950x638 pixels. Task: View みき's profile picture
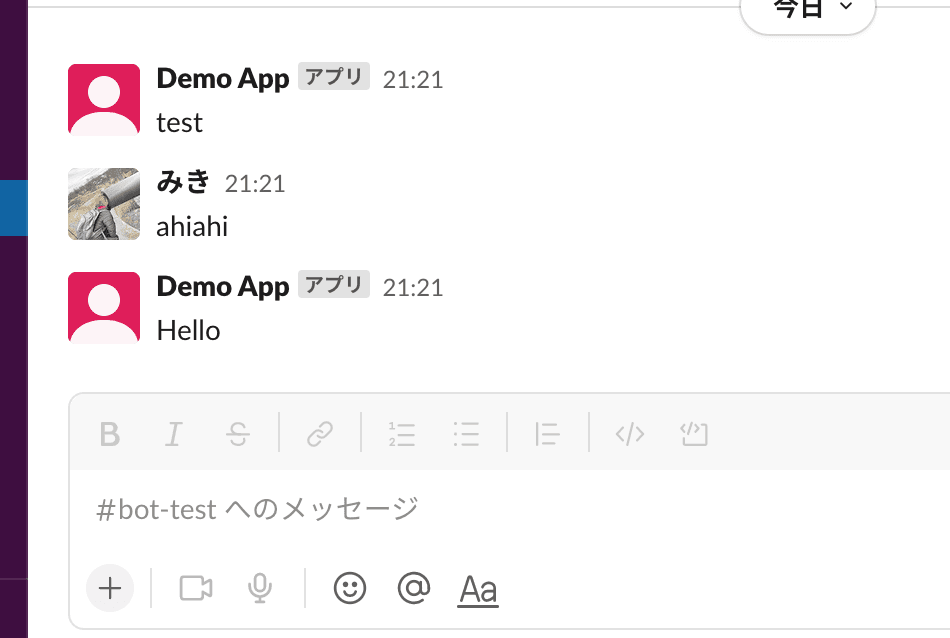point(104,204)
